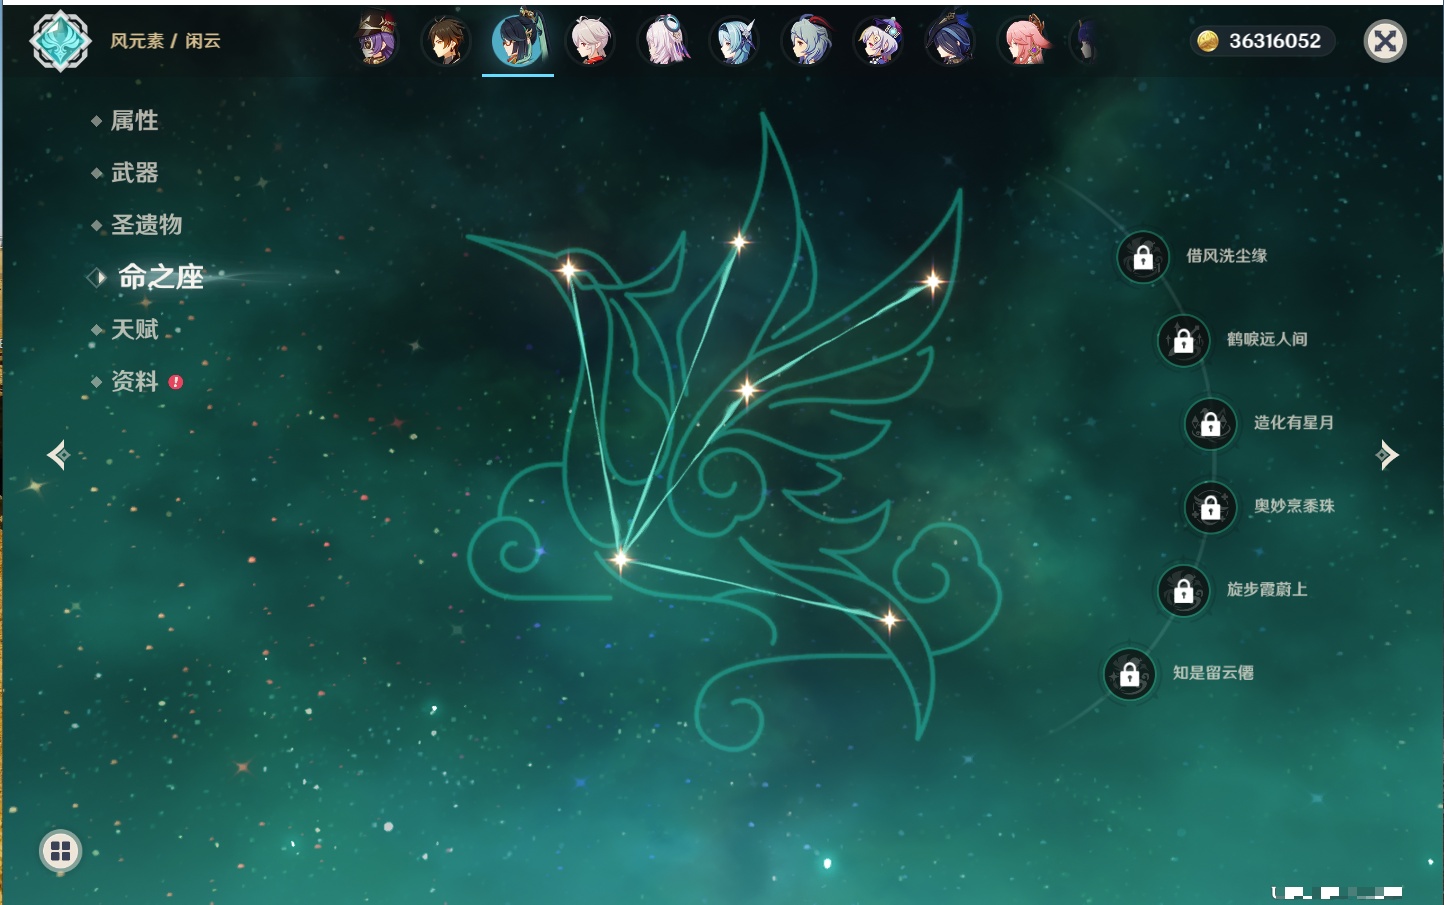Select the 命之座 constellation tab
The height and width of the screenshot is (905, 1444).
[x=160, y=277]
